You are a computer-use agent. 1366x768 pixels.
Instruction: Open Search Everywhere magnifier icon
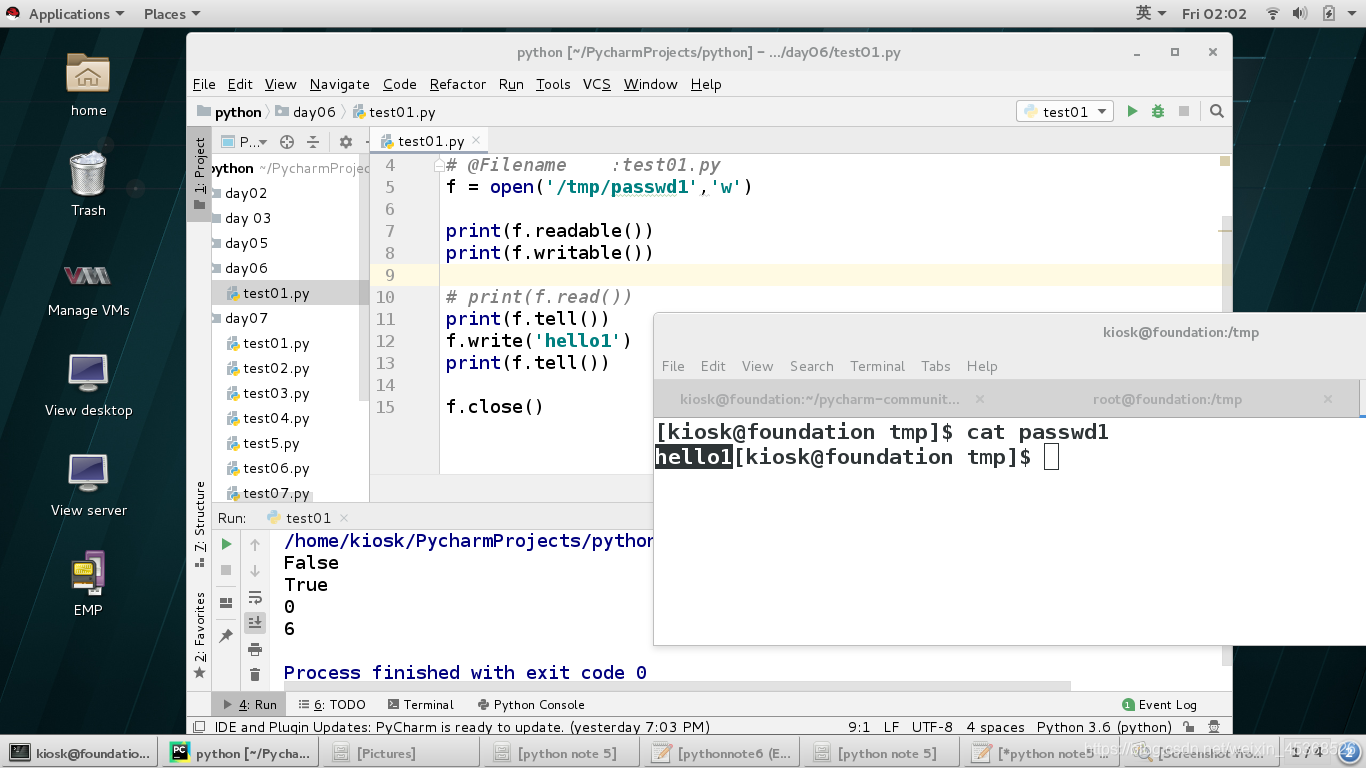pyautogui.click(x=1217, y=112)
